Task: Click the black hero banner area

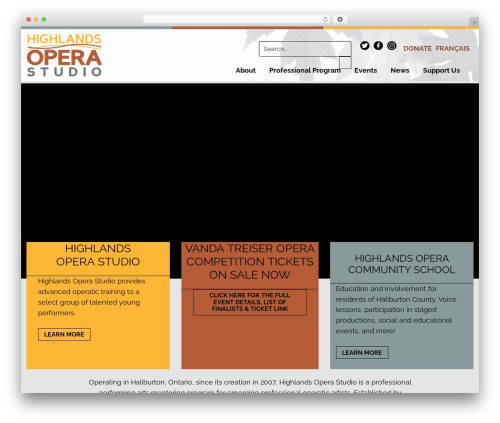Action: point(250,162)
